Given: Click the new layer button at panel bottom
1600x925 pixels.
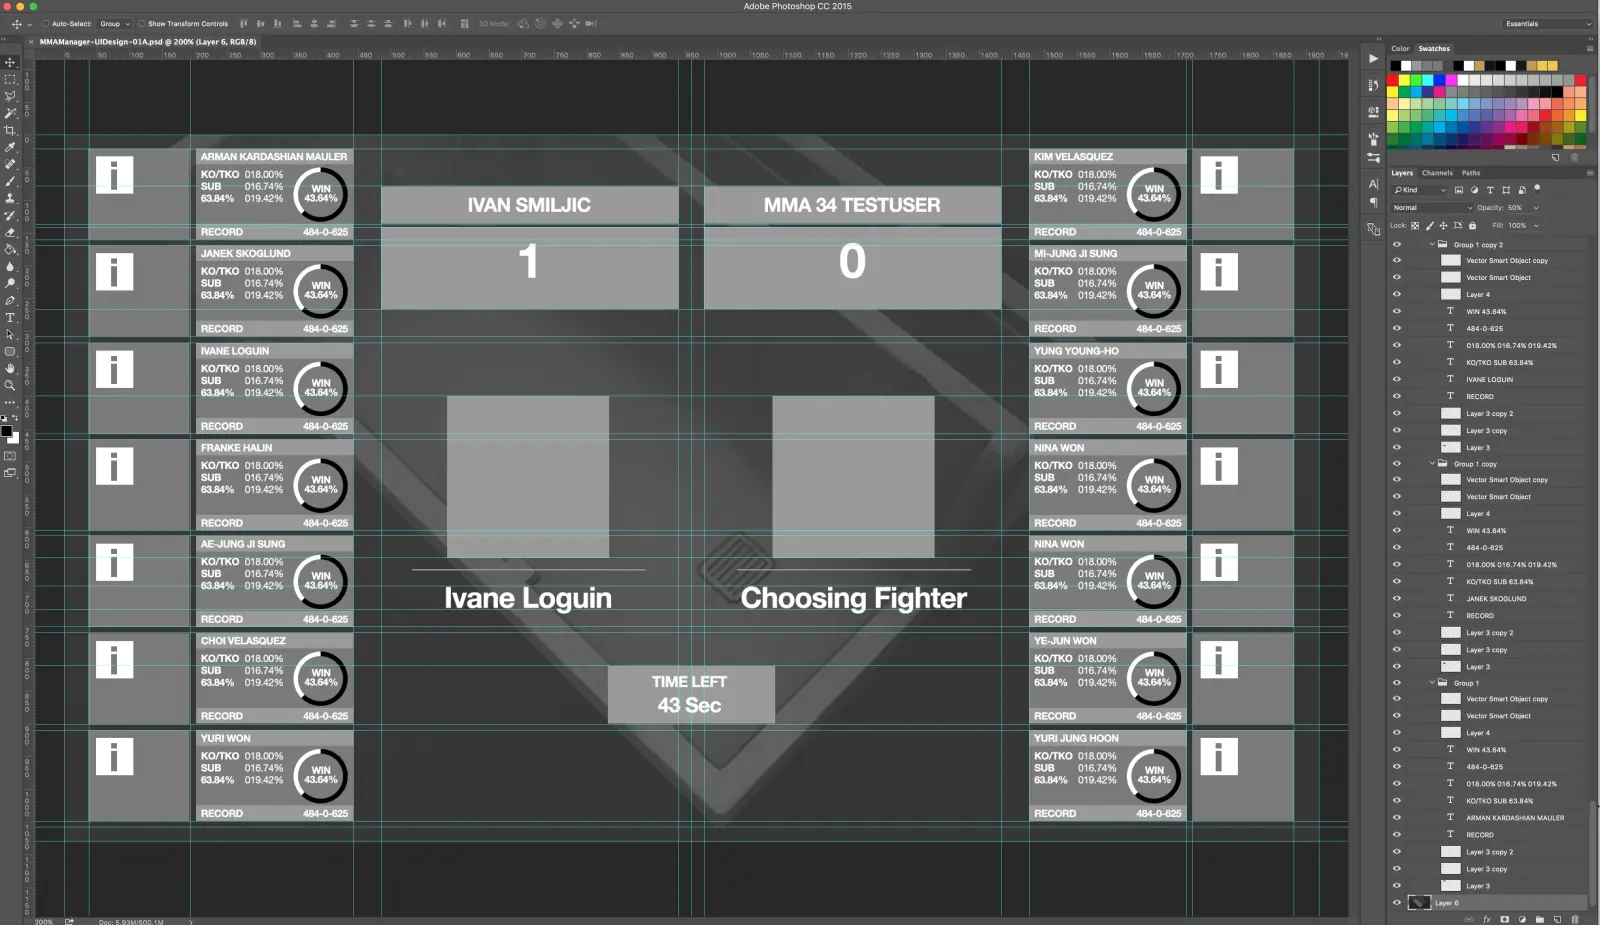Looking at the screenshot, I should point(1557,919).
